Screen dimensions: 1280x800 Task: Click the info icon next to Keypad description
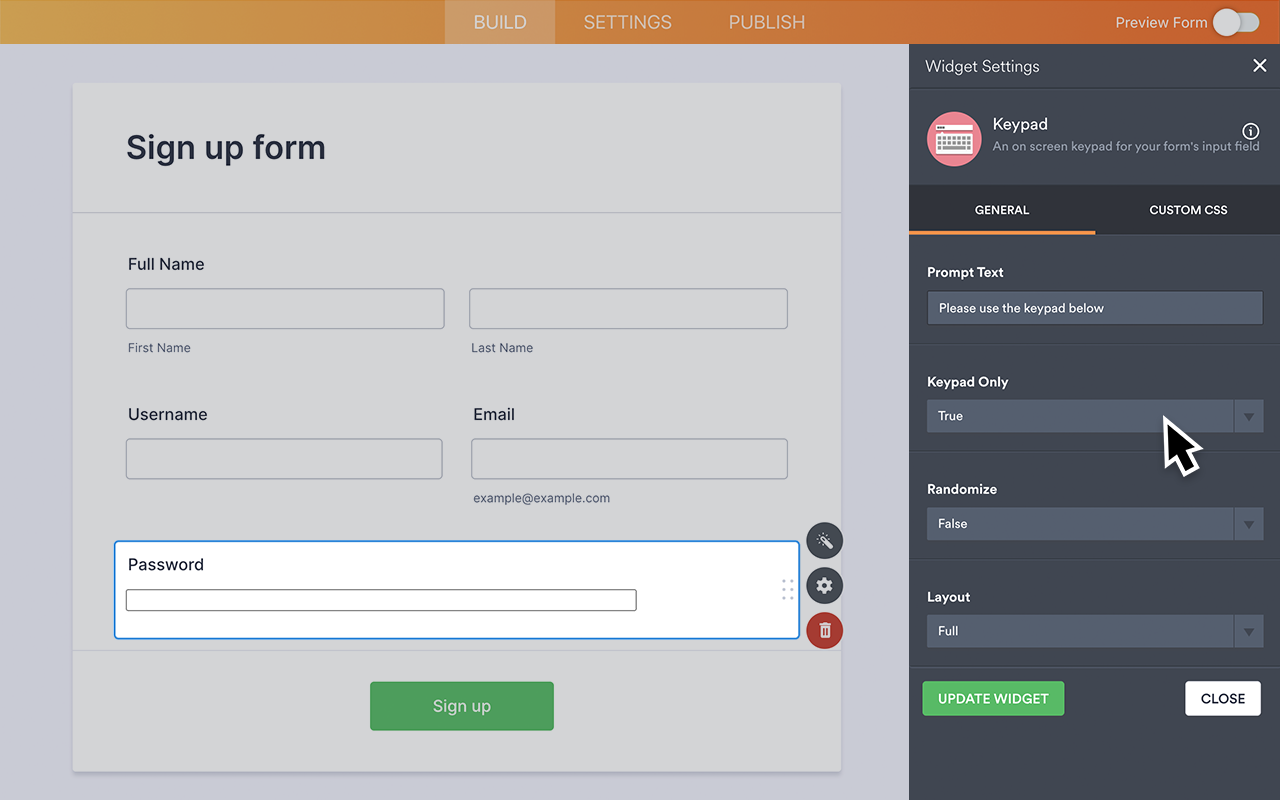pyautogui.click(x=1250, y=131)
